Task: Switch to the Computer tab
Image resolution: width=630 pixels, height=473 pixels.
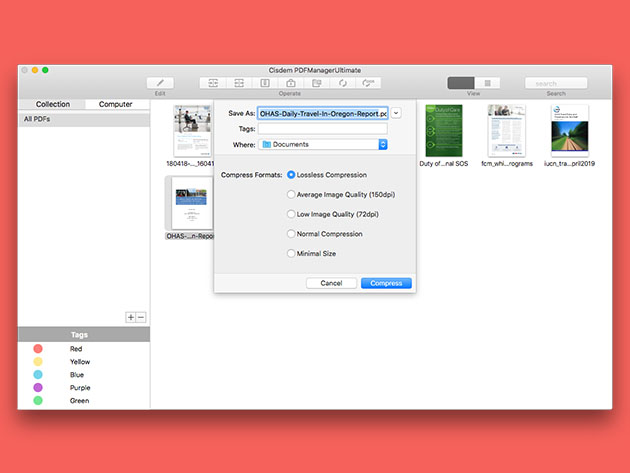Action: pyautogui.click(x=116, y=104)
